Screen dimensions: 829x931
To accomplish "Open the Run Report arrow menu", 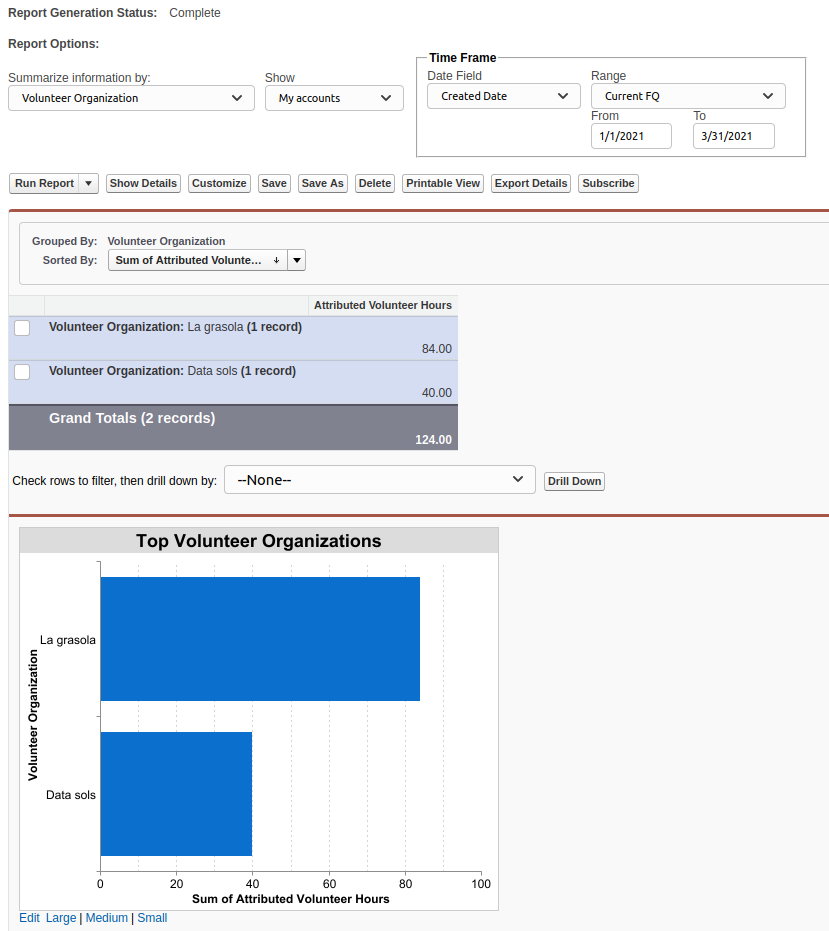I will pyautogui.click(x=88, y=183).
